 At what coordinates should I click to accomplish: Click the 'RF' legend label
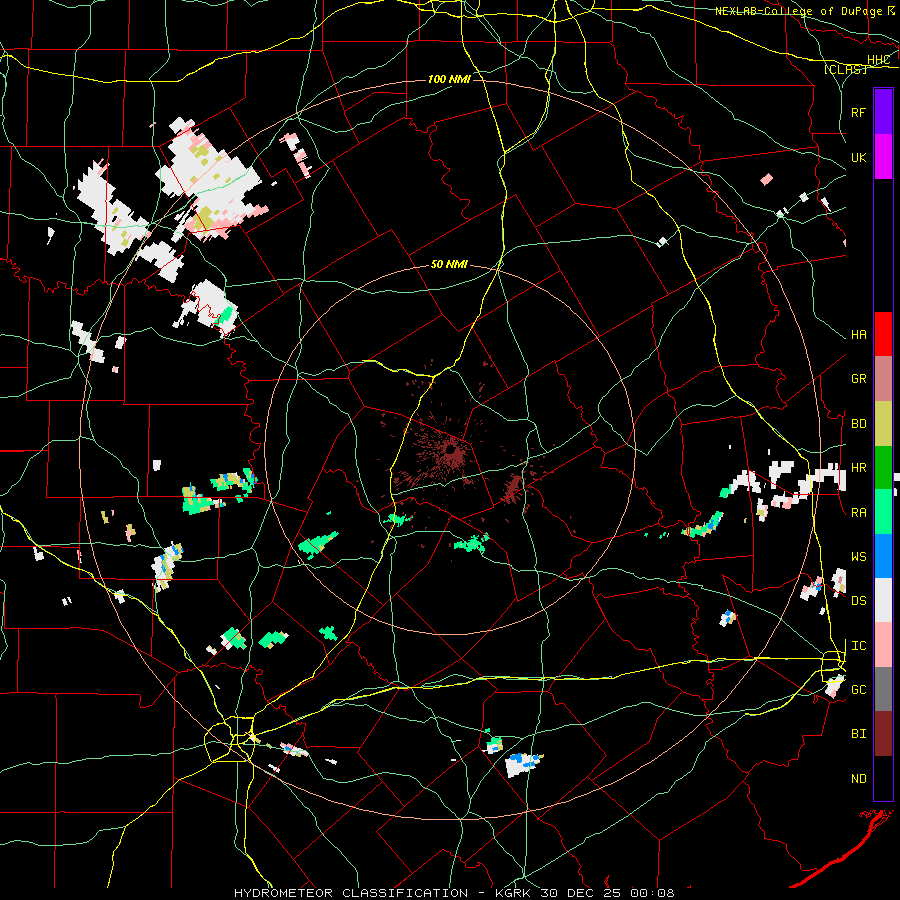pos(858,112)
